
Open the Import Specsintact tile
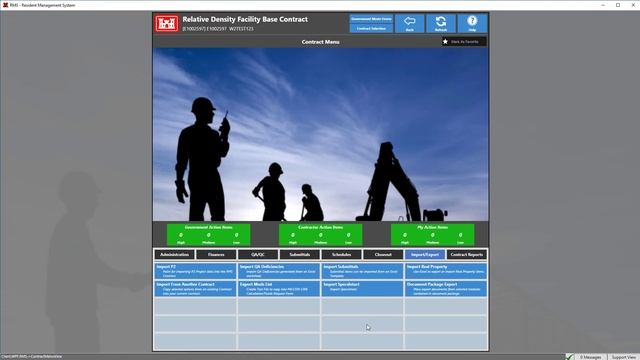tap(362, 289)
